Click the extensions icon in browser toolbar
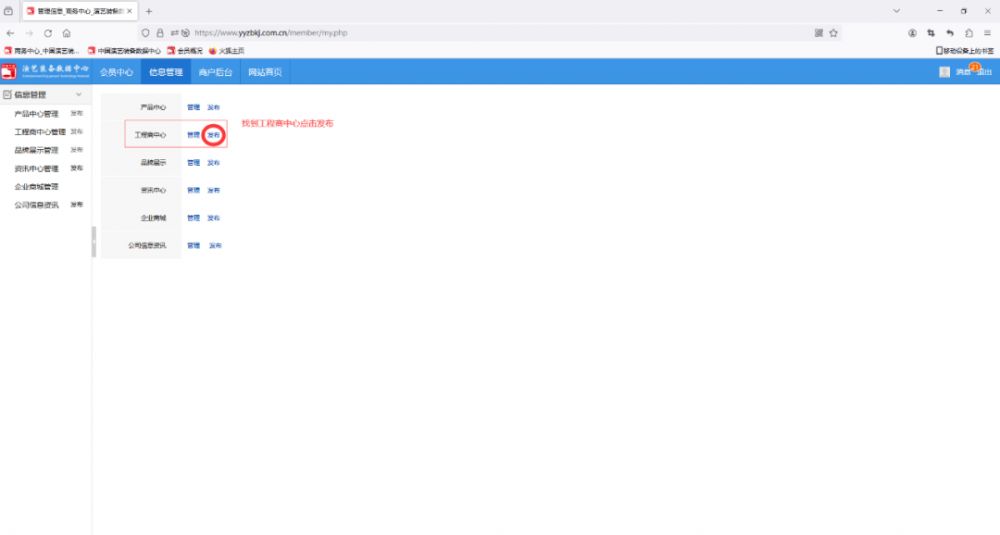 (969, 33)
